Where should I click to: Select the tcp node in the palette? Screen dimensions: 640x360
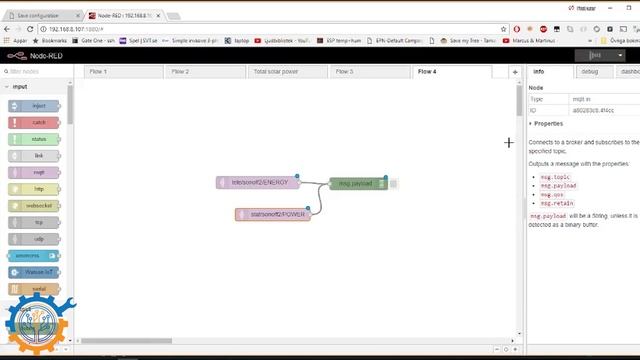tap(34, 222)
